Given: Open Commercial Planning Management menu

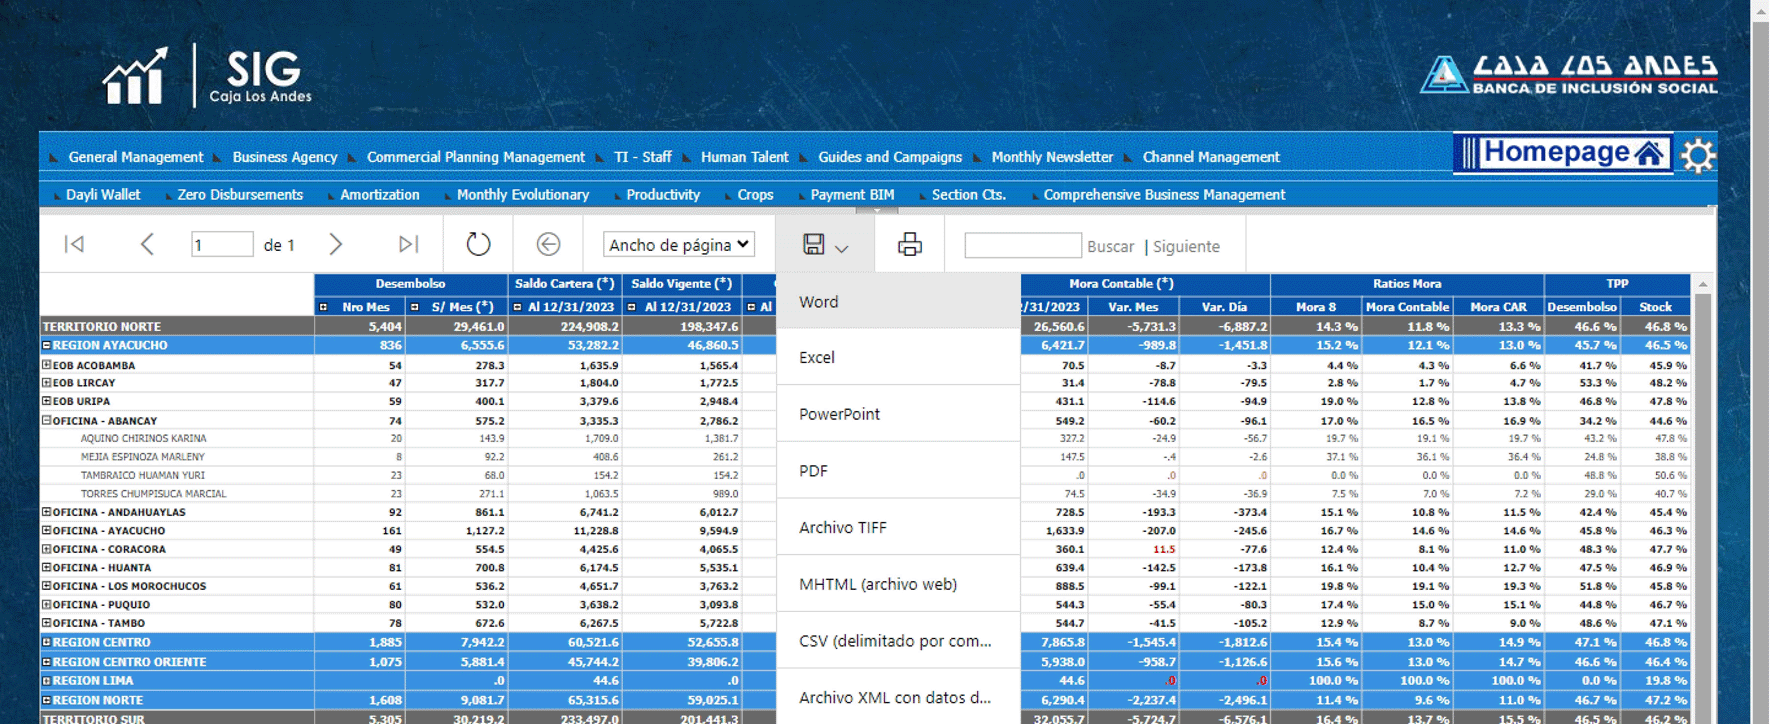Looking at the screenshot, I should [476, 157].
